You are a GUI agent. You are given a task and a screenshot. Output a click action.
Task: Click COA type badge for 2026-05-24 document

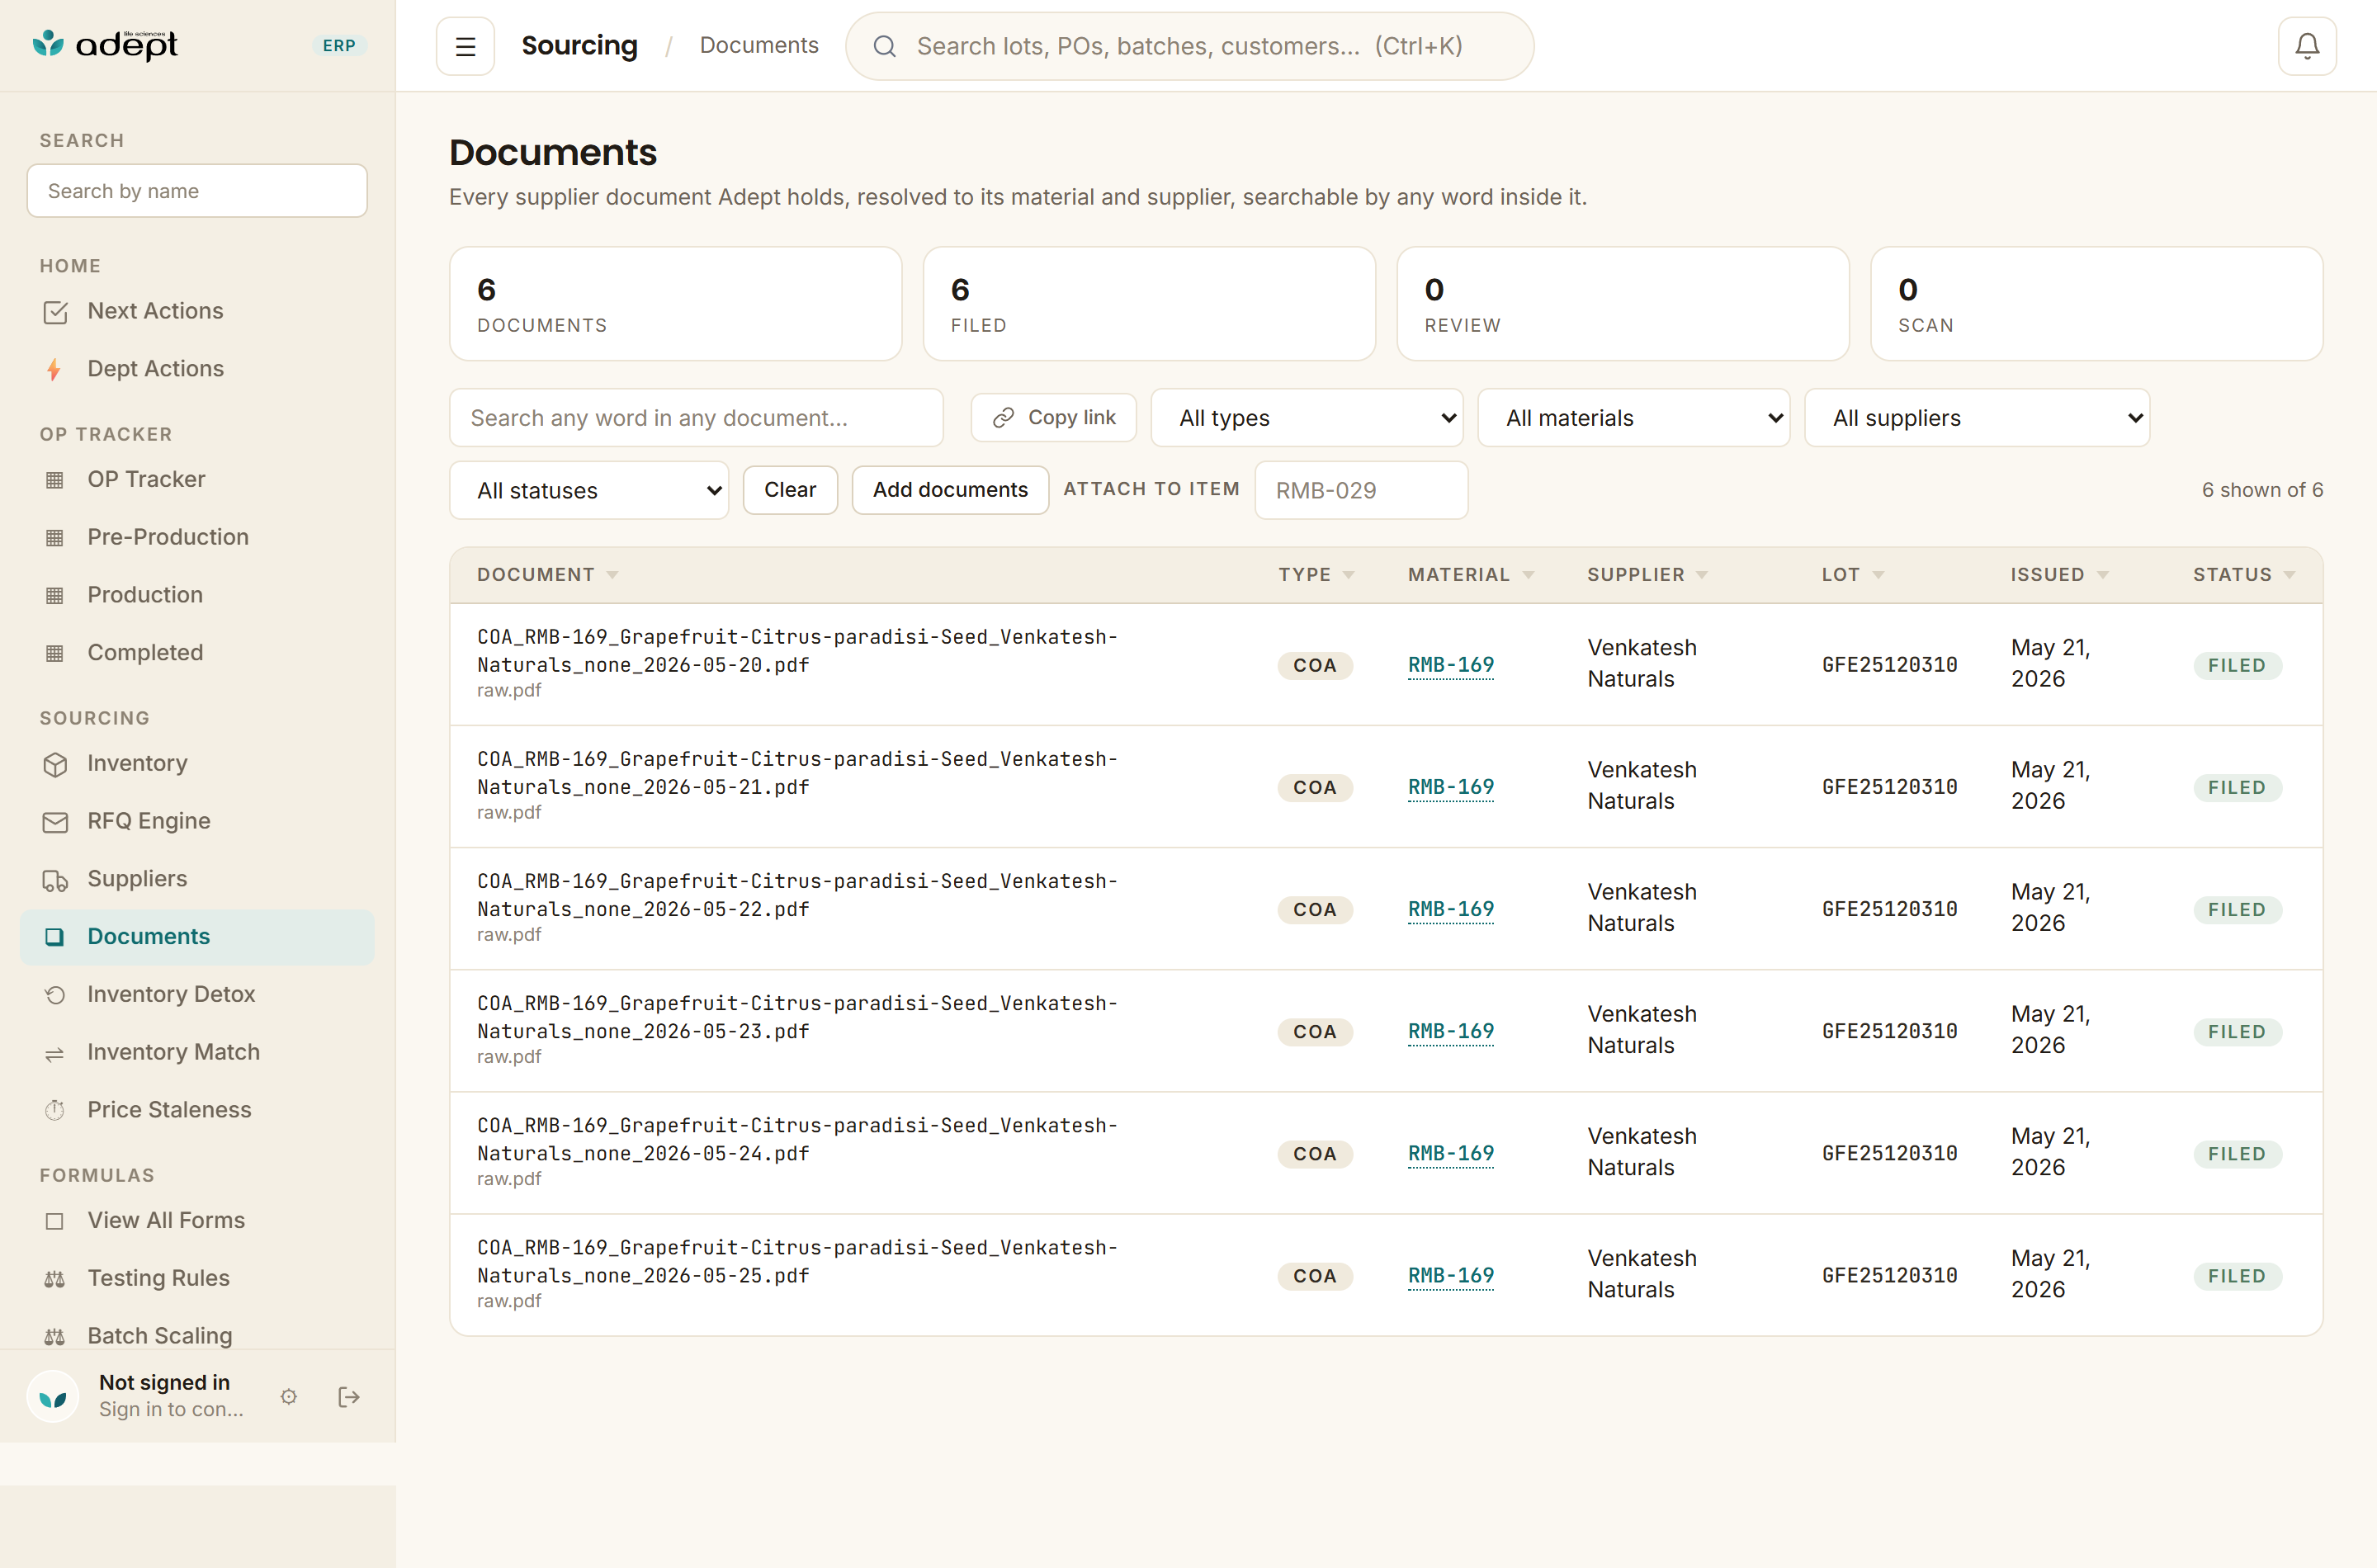click(x=1315, y=1154)
